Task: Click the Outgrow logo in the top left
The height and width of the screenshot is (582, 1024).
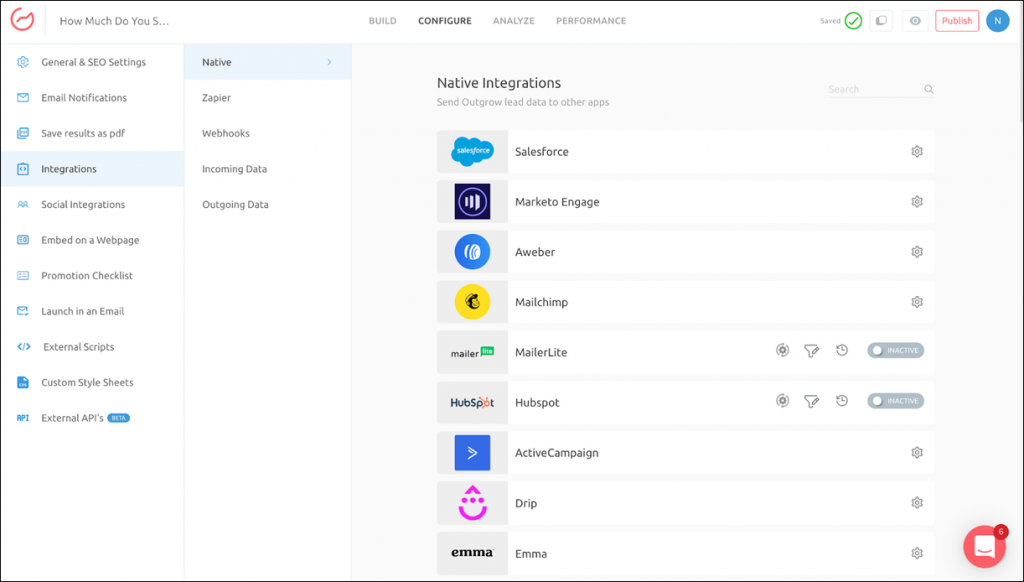Action: [22, 20]
